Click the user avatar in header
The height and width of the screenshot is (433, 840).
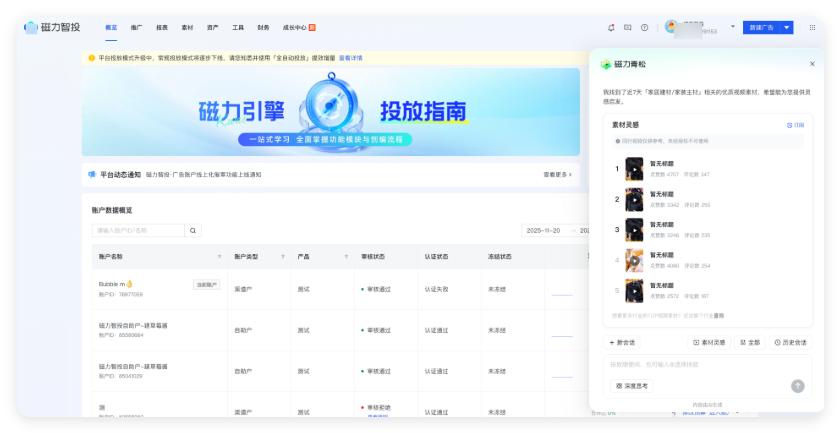[x=671, y=26]
